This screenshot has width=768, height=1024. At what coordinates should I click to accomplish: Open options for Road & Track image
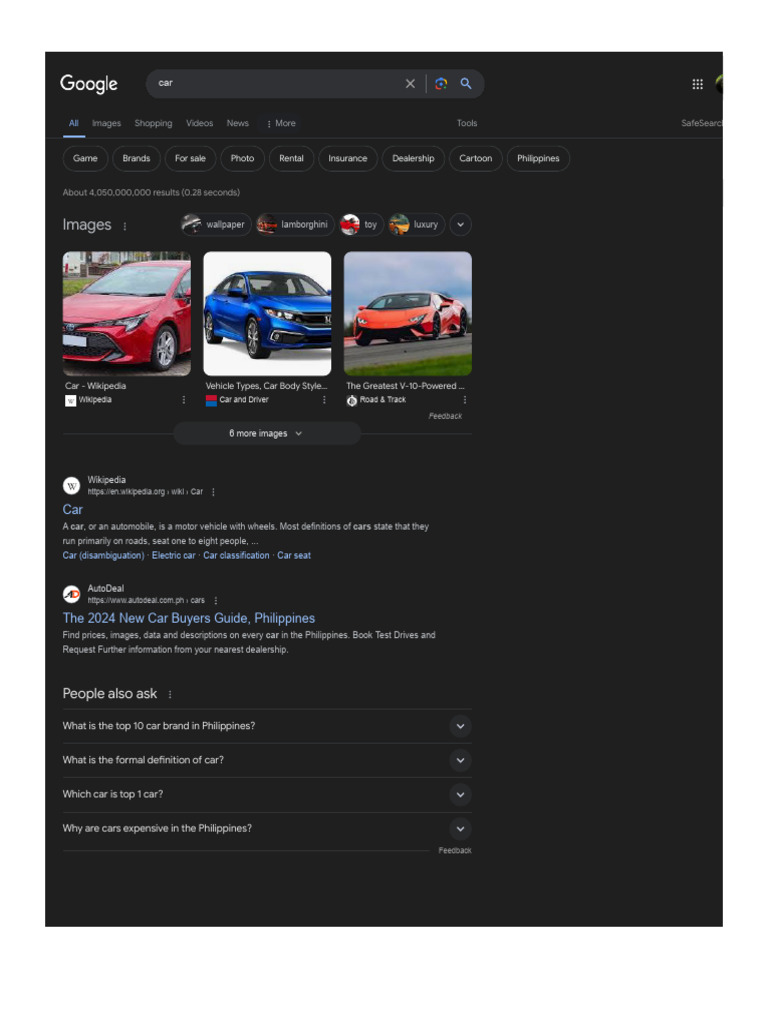(x=465, y=400)
